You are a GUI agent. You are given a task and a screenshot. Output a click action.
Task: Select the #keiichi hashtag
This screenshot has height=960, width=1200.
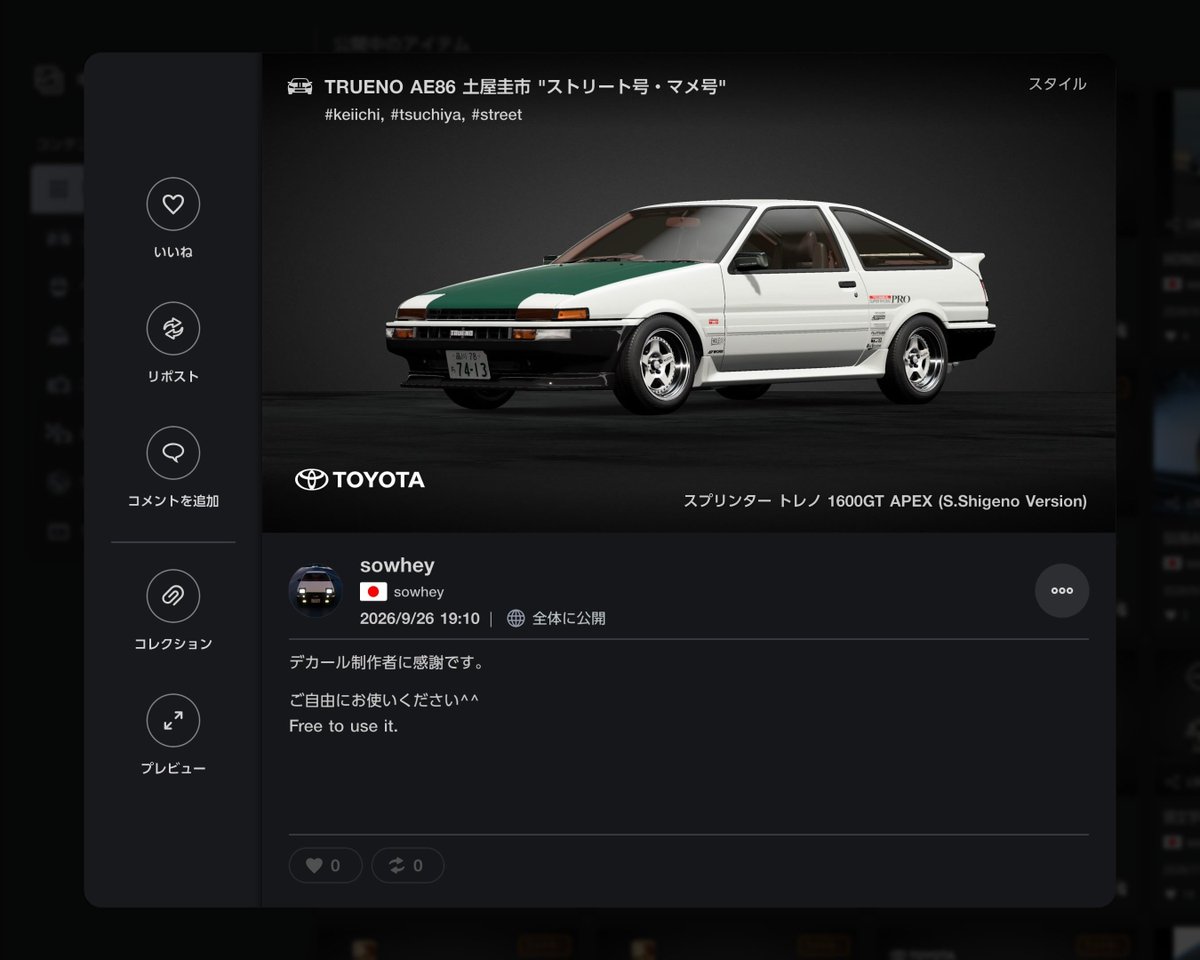click(352, 115)
